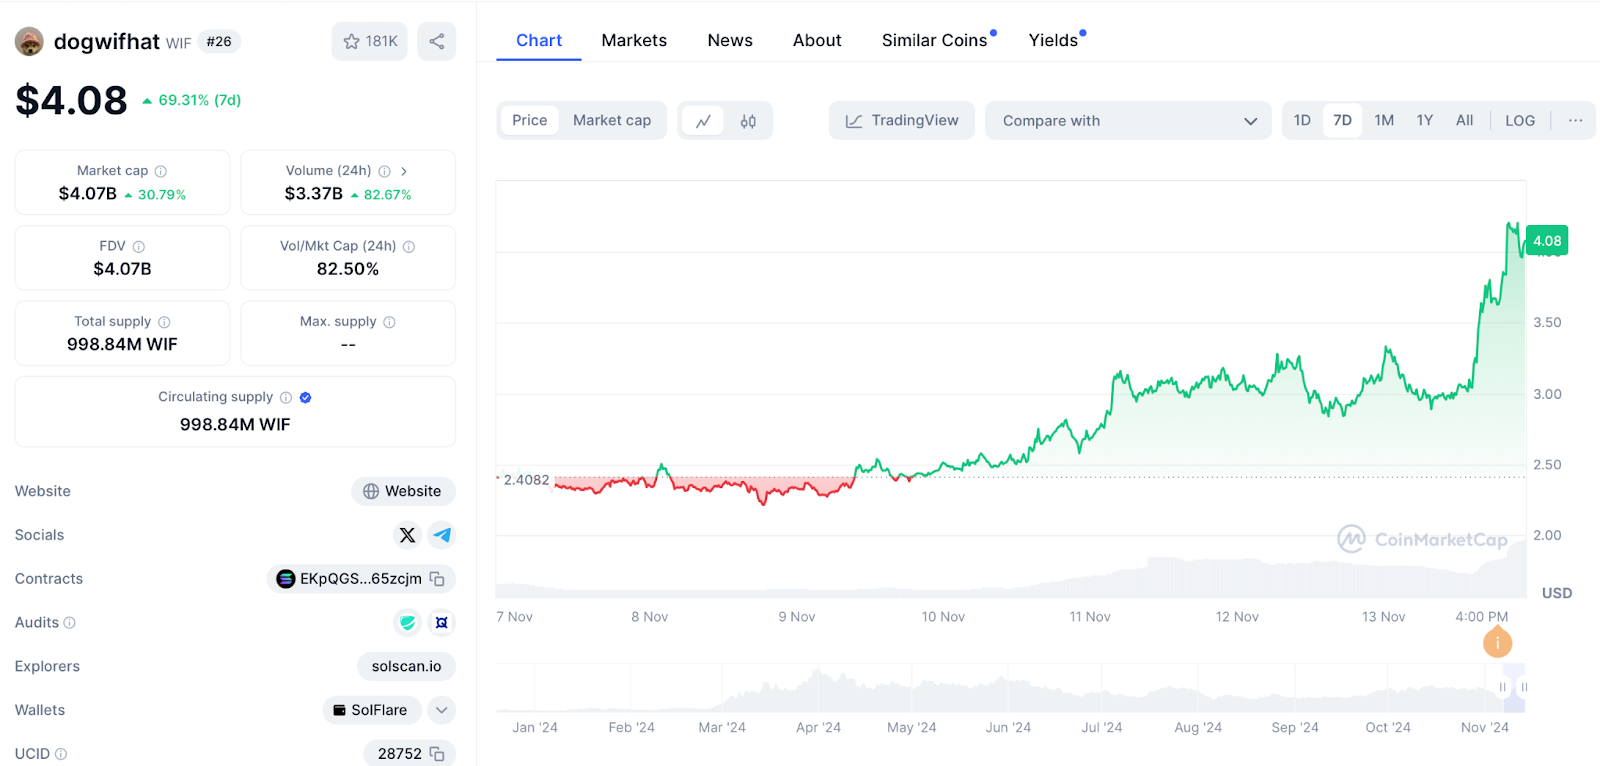Screen dimensions: 1600x766
Task: Click the $4.07B market cap value
Action: (88, 194)
